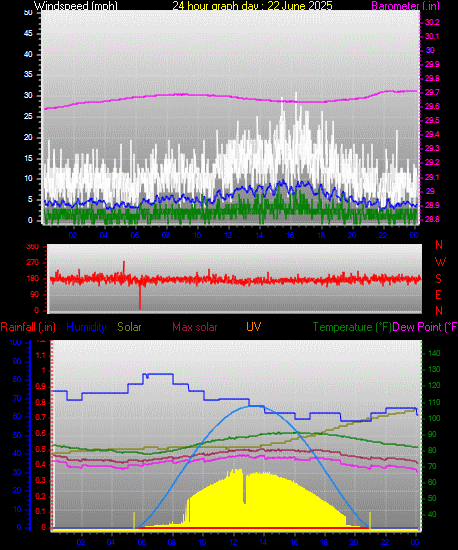Select the "Max solar" legend label

pos(195,327)
